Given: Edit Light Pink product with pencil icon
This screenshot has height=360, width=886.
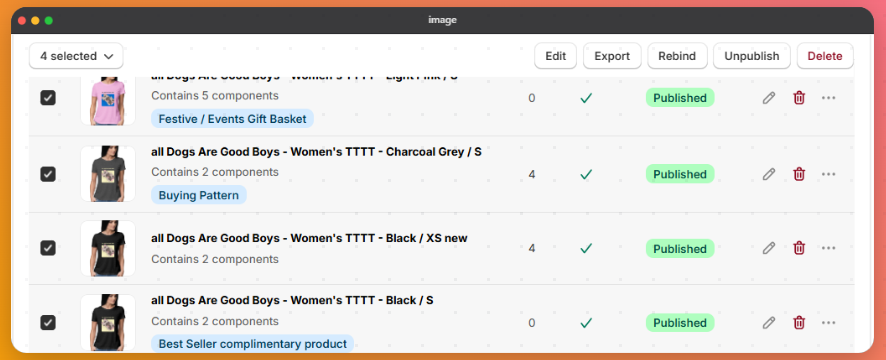Looking at the screenshot, I should (x=768, y=98).
